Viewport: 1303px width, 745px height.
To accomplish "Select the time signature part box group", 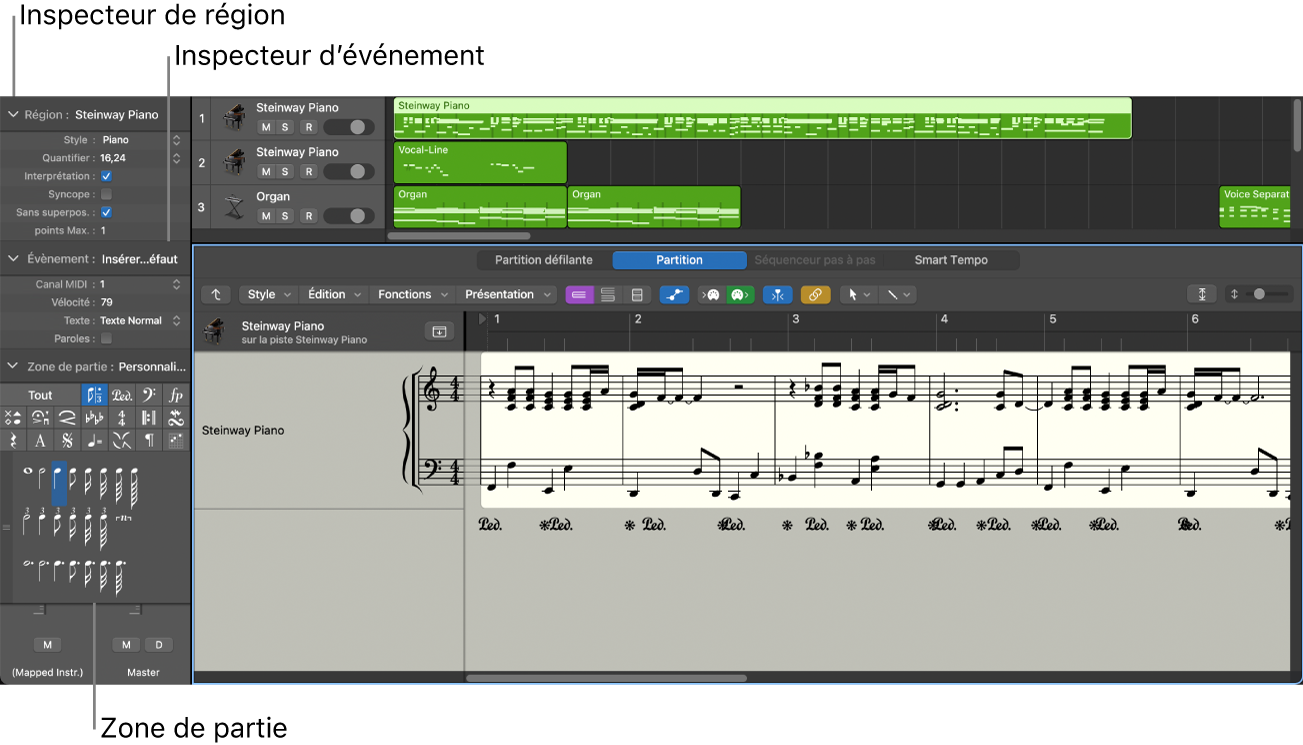I will point(122,418).
